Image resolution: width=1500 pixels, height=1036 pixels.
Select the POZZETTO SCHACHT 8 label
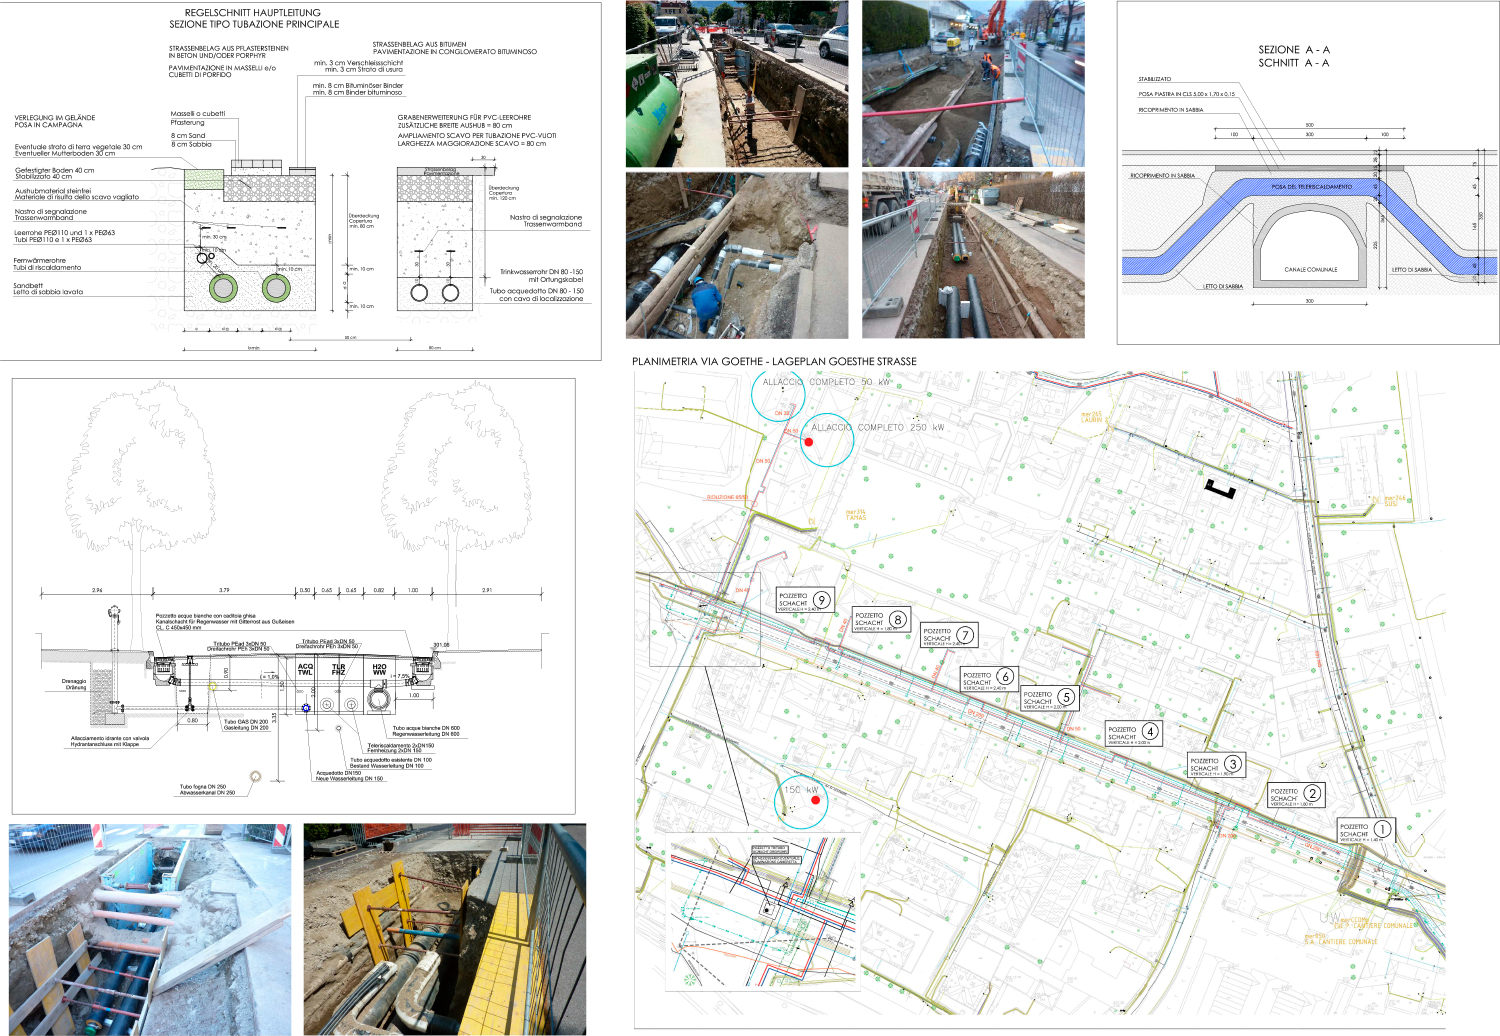click(x=880, y=620)
